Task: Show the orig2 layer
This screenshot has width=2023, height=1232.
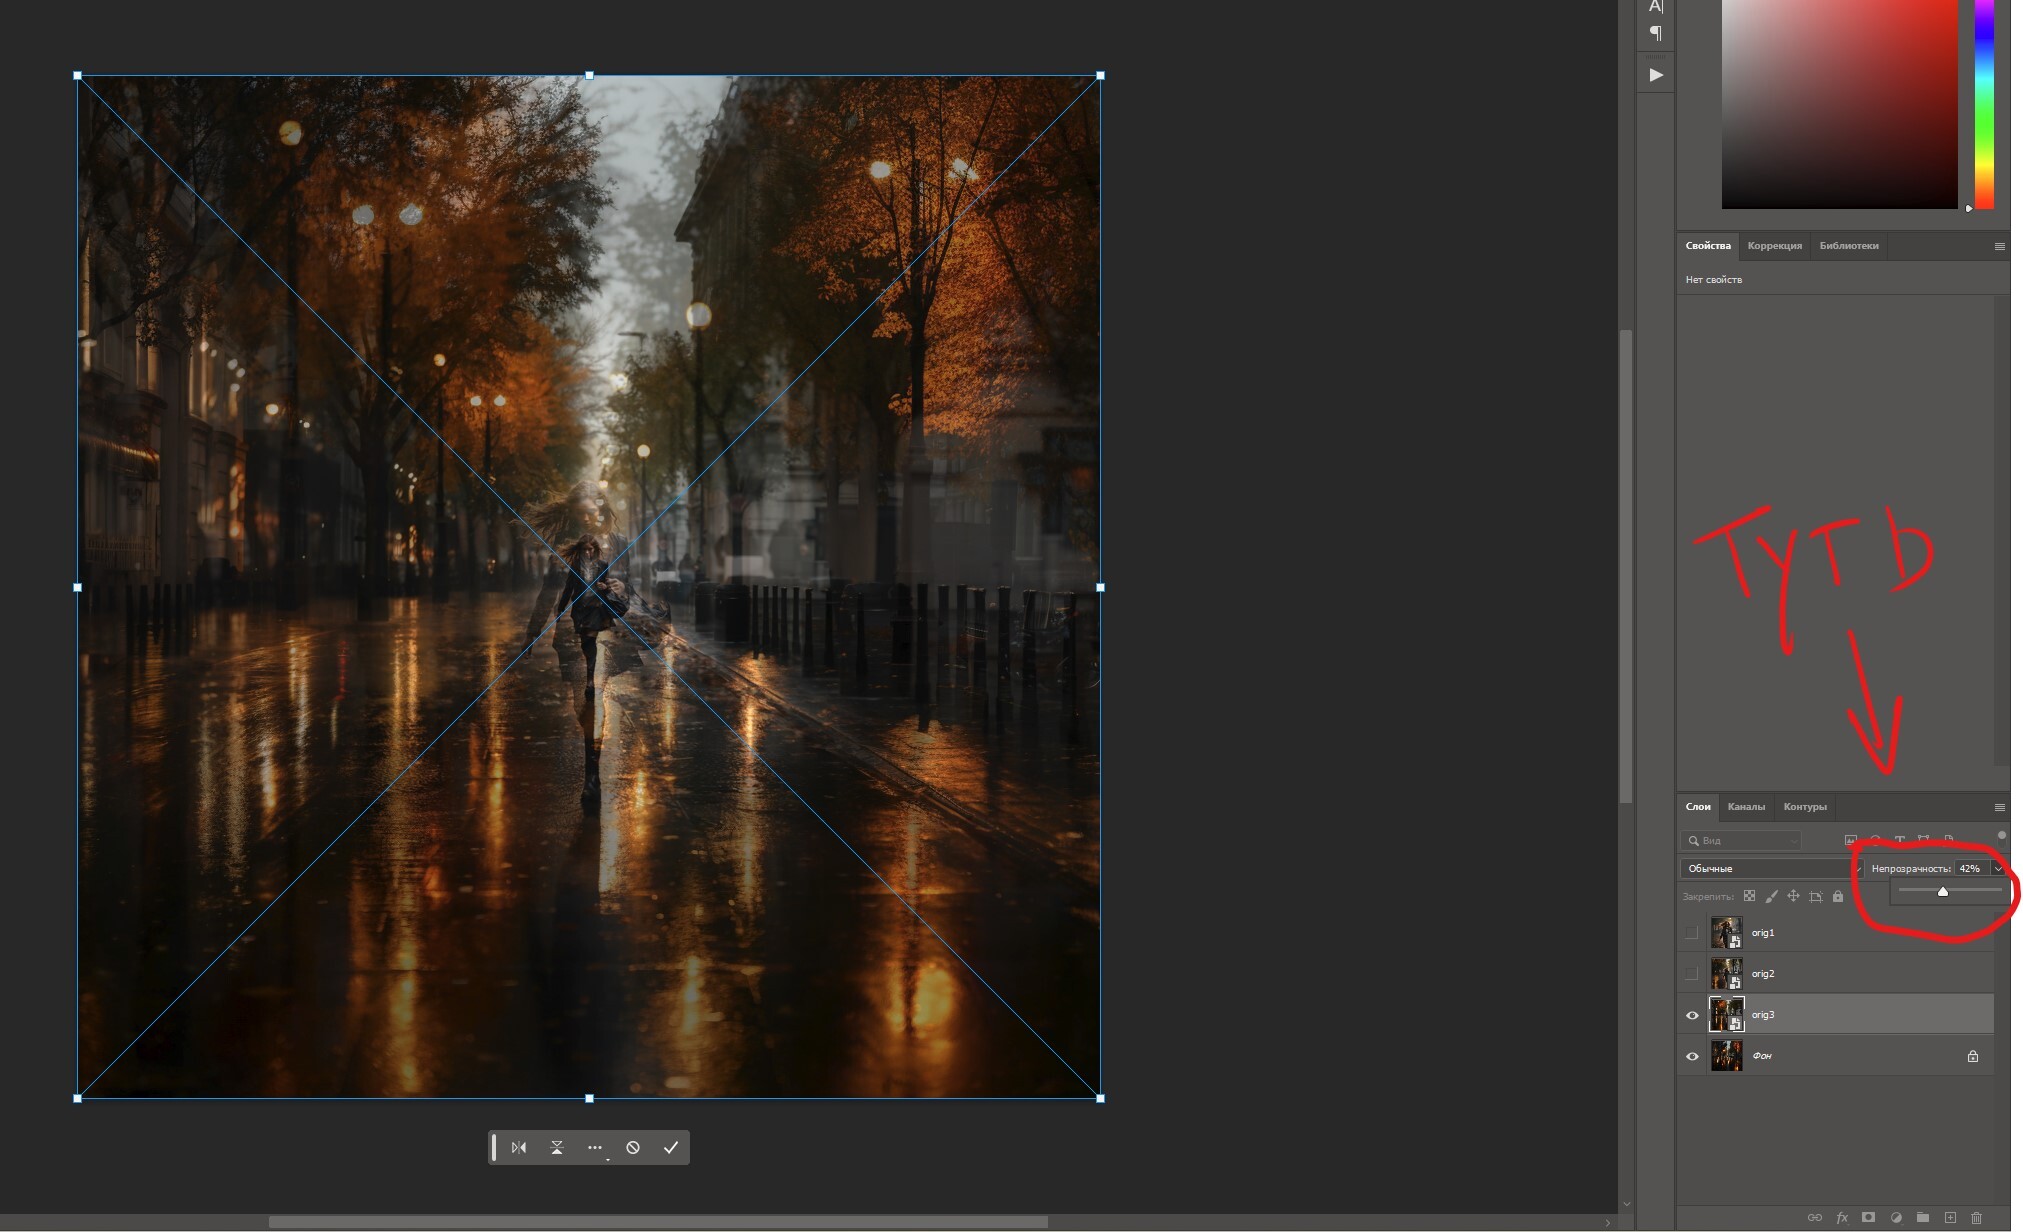Action: (1692, 974)
